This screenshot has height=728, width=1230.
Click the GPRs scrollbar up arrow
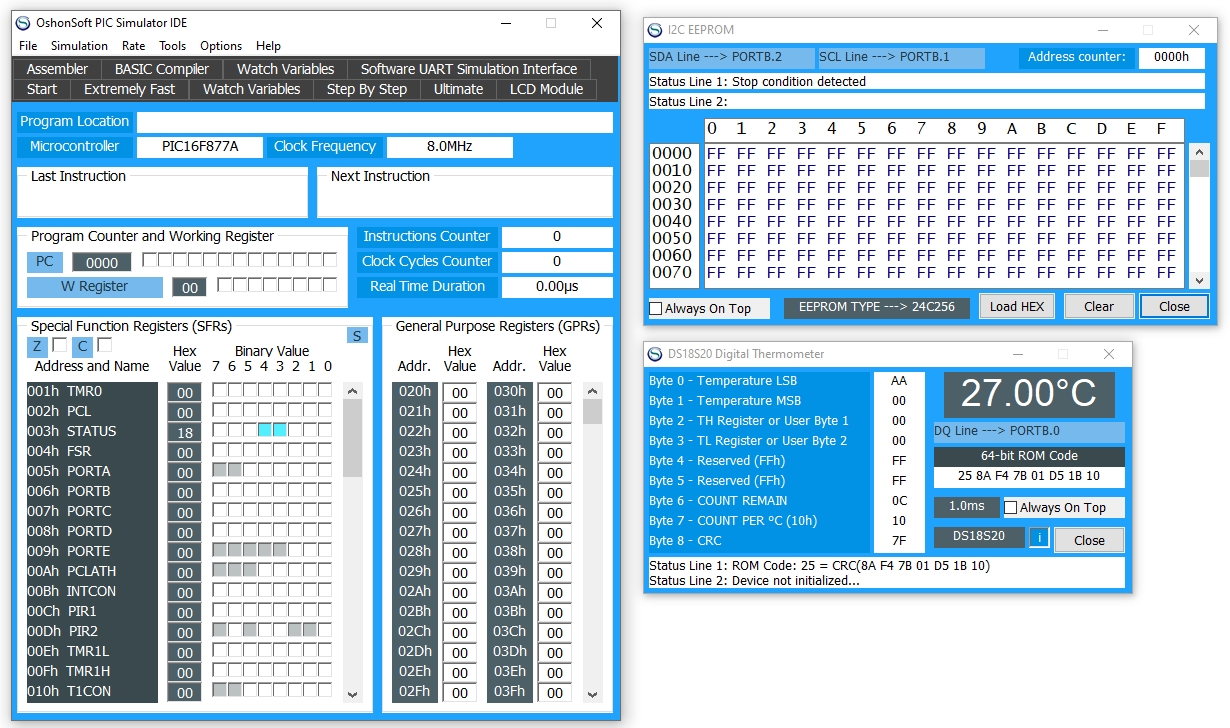pyautogui.click(x=592, y=391)
